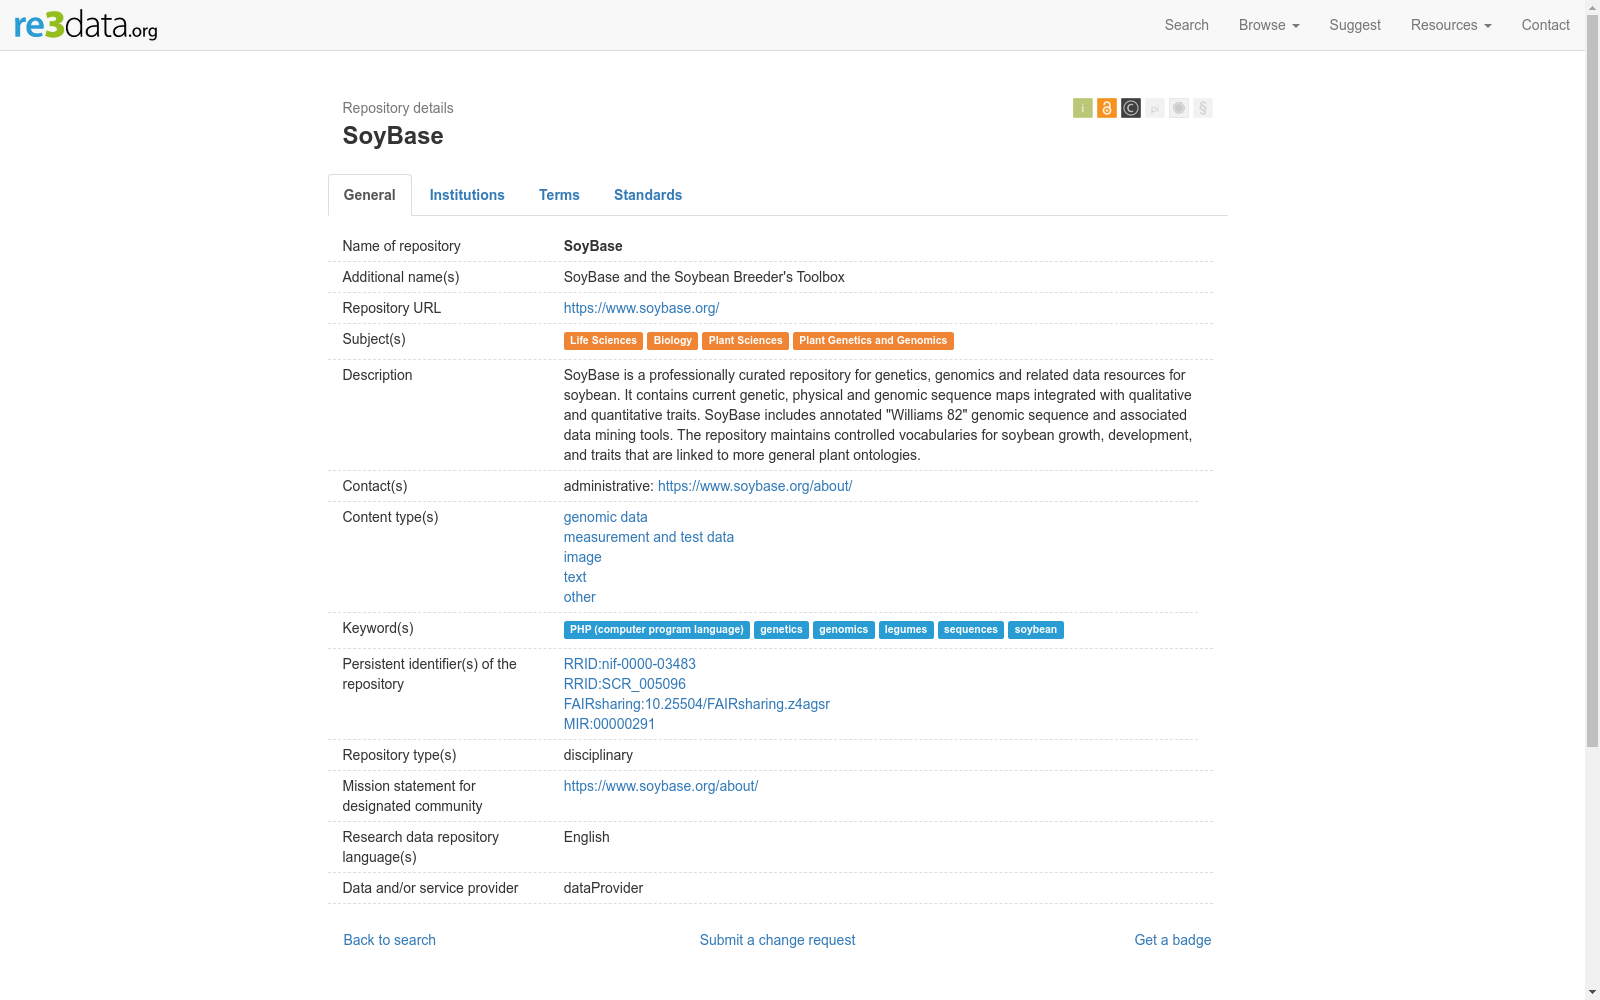
Task: Click 'Submit a change request'
Action: coord(777,940)
